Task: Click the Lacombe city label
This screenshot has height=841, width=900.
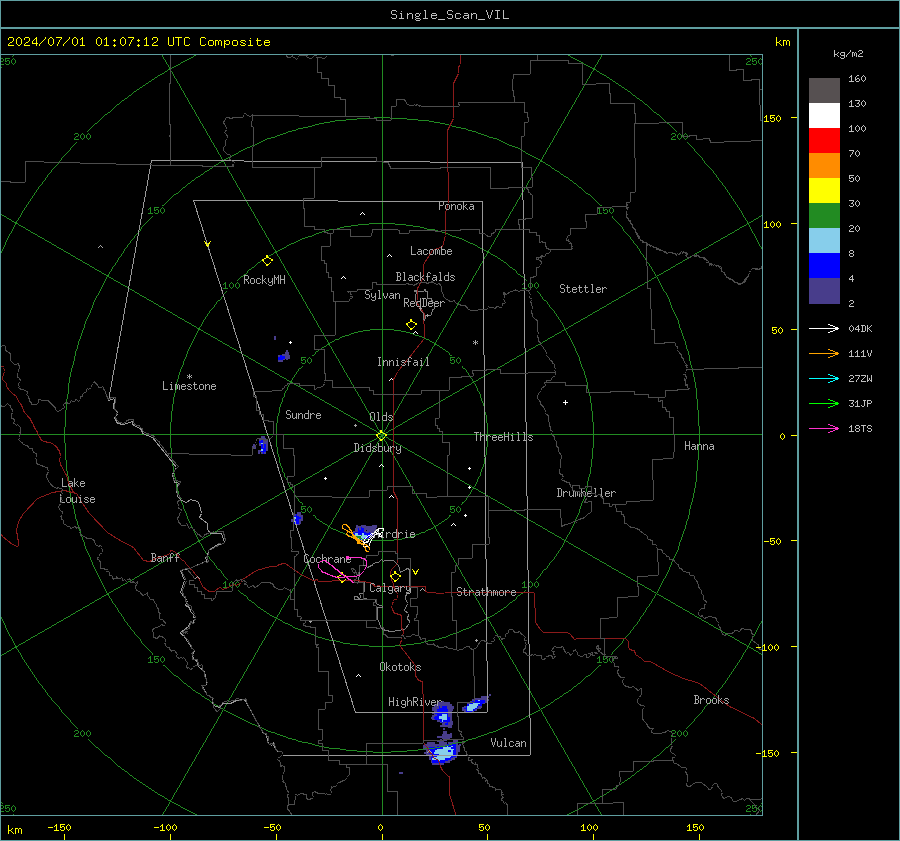Action: tap(431, 251)
